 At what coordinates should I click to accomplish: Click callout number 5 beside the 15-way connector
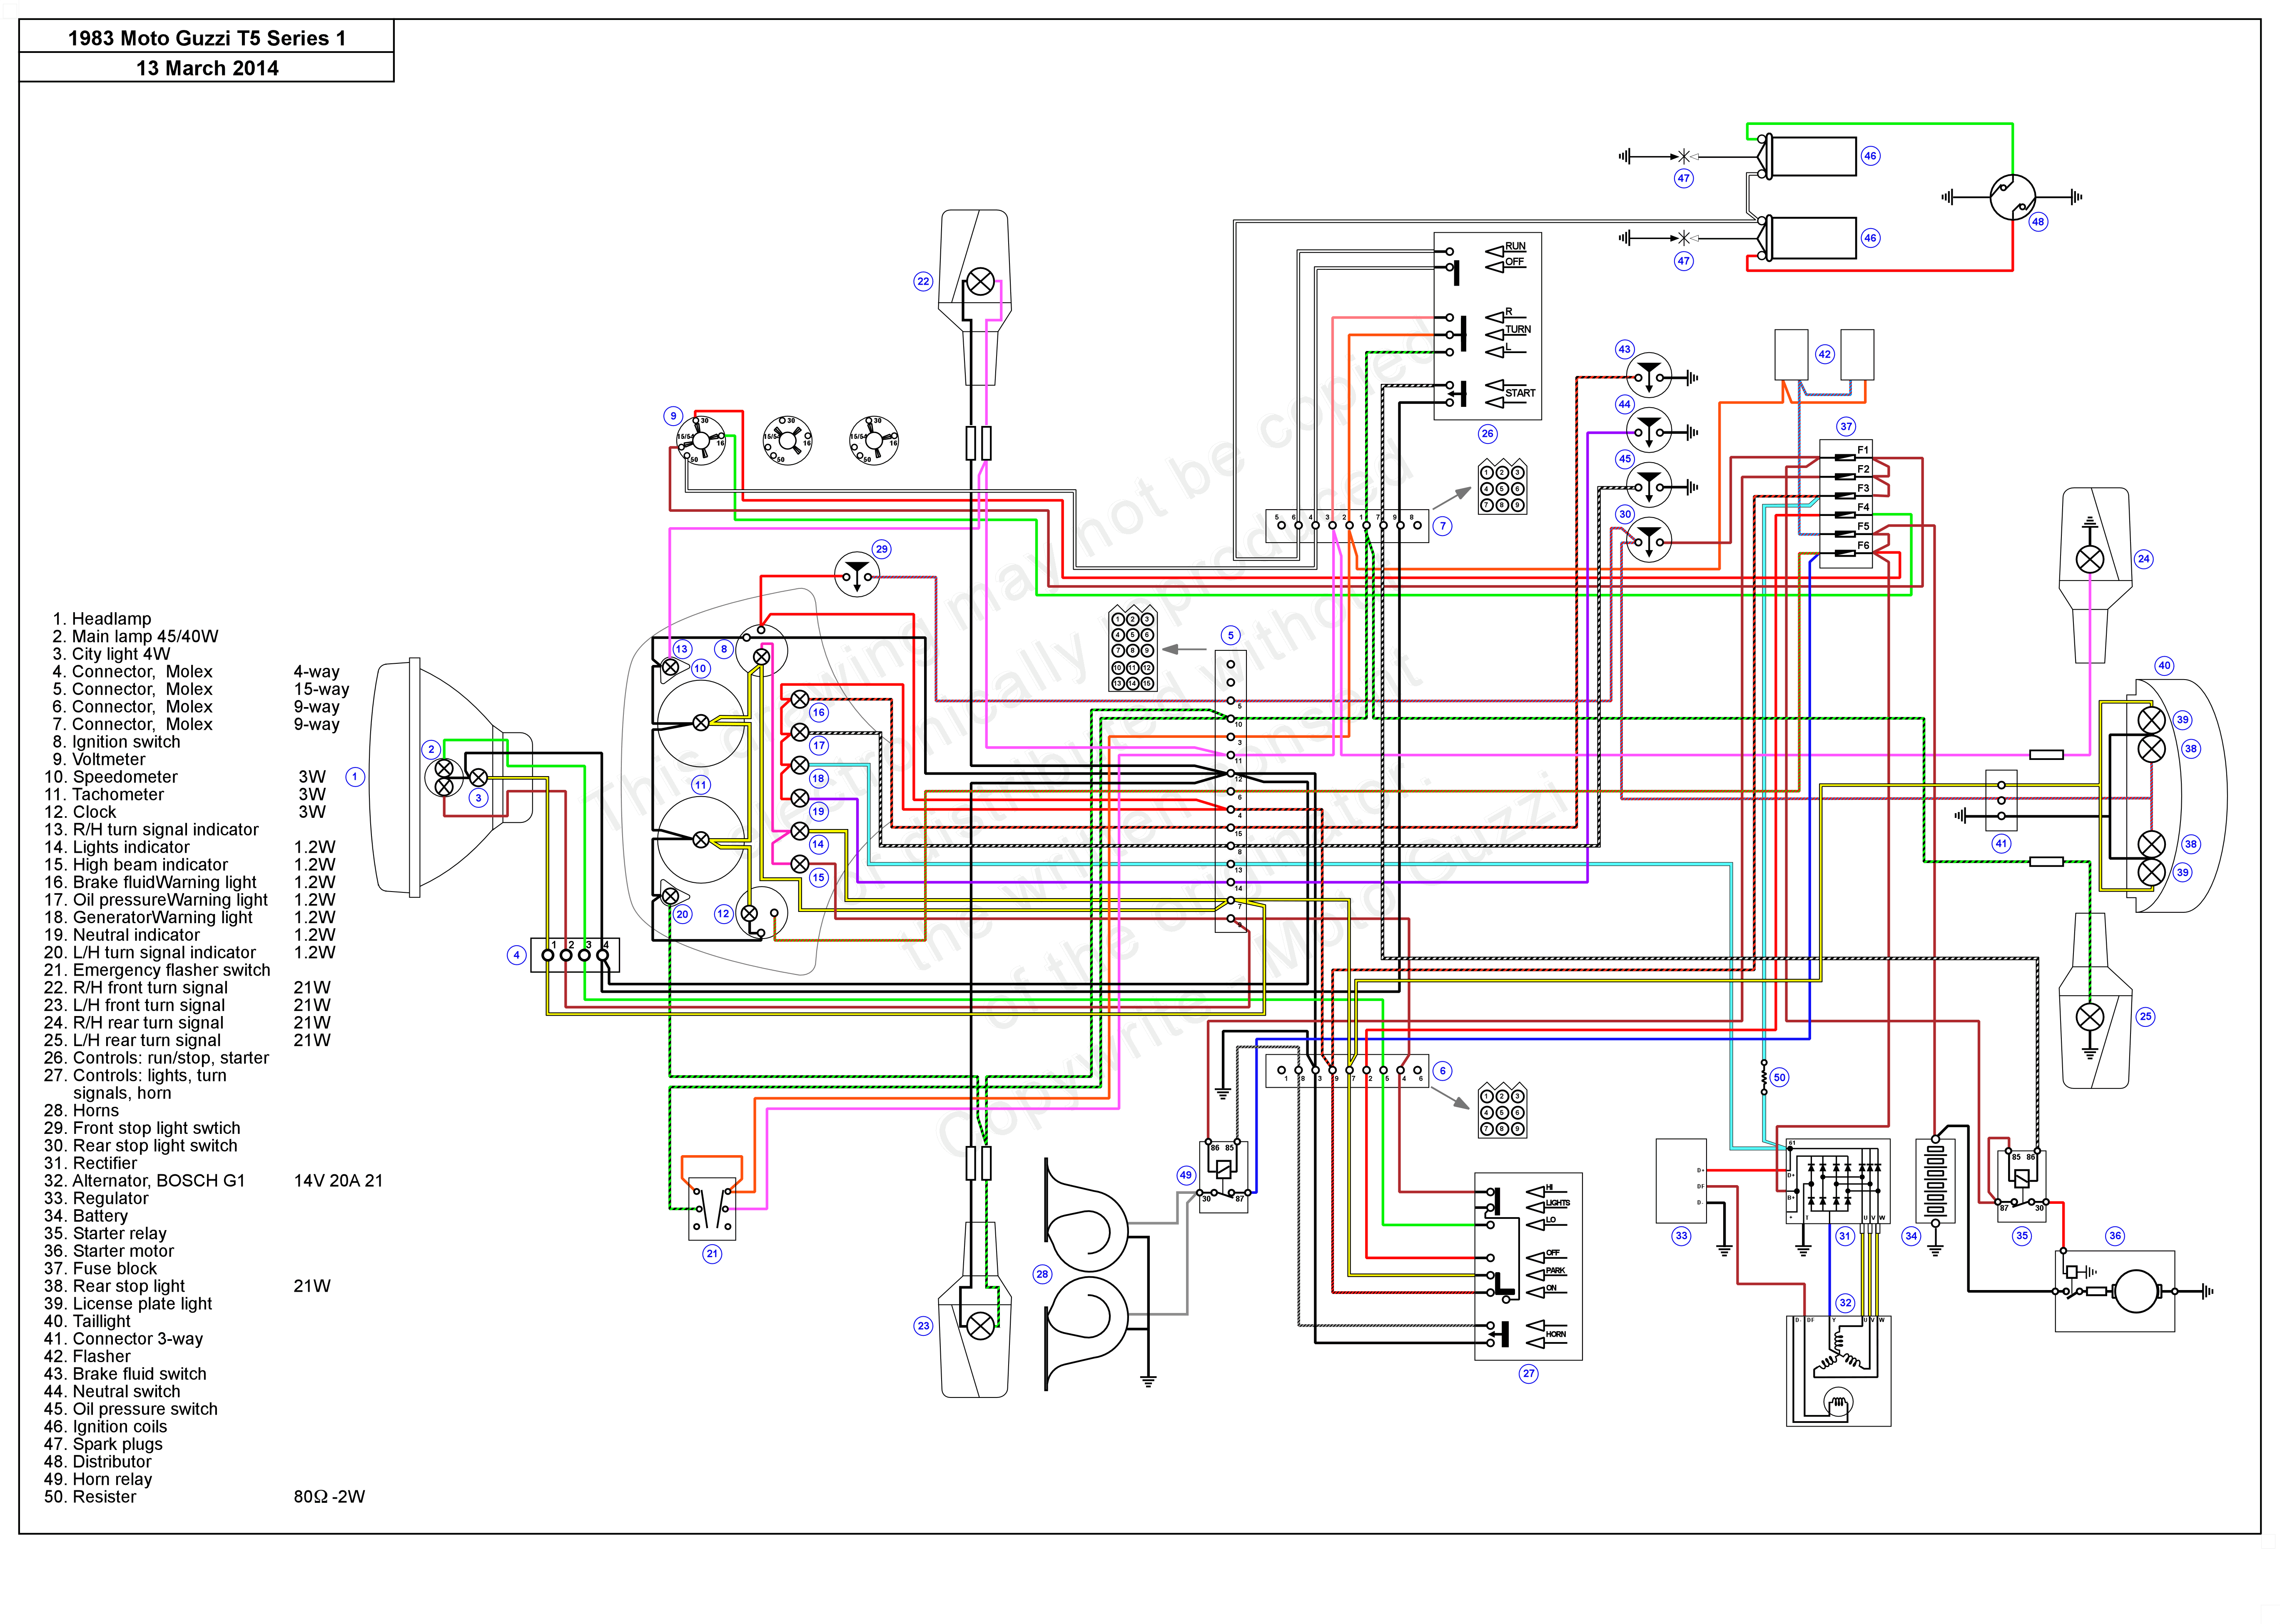point(1231,635)
